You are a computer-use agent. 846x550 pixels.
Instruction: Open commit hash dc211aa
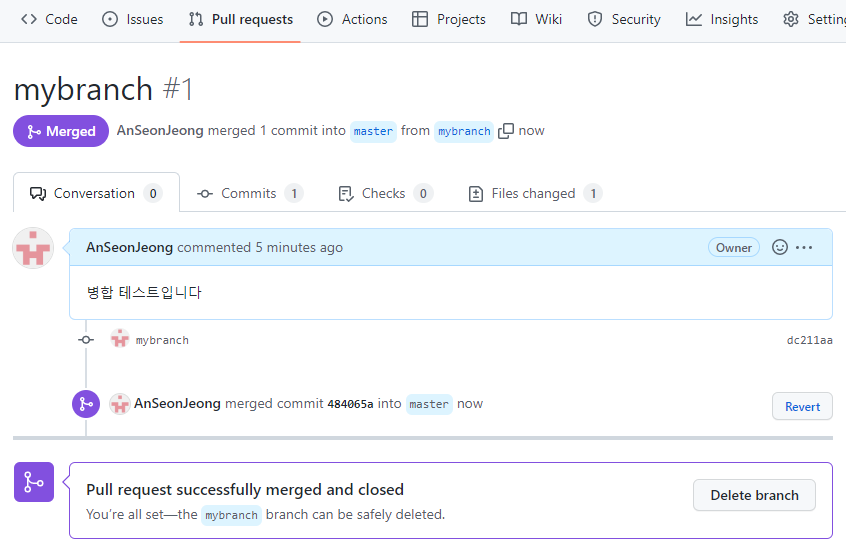[x=810, y=341]
